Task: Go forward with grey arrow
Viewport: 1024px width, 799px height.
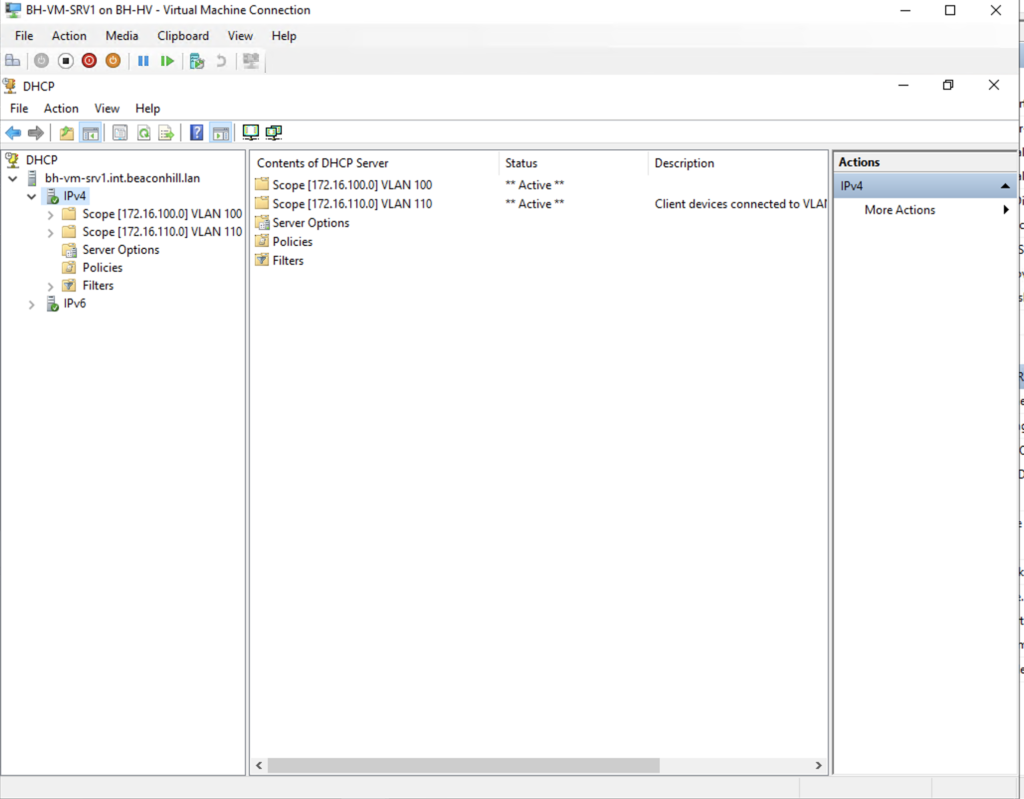Action: click(x=35, y=133)
